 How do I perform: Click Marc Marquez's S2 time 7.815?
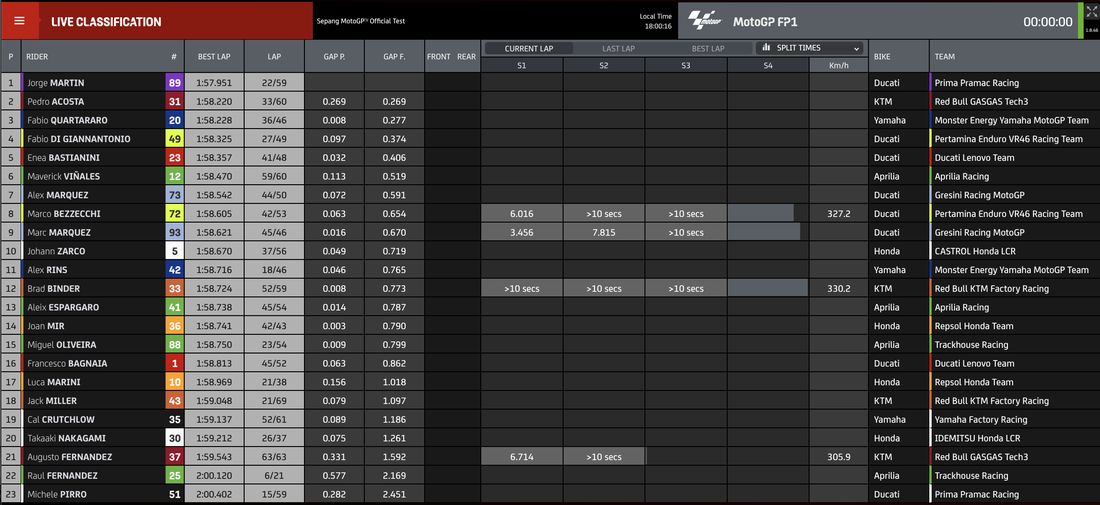click(x=604, y=232)
